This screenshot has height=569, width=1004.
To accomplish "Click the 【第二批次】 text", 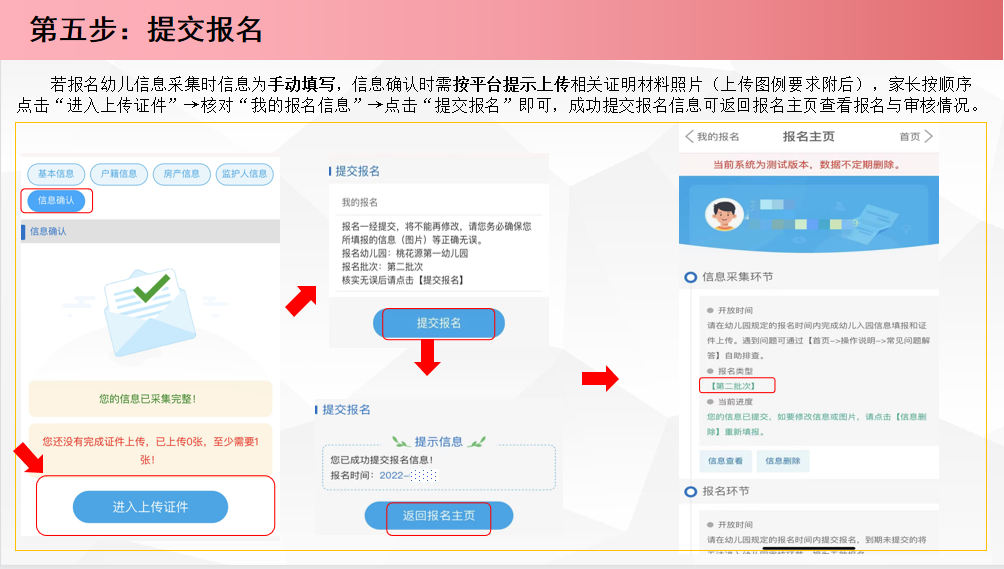I will coord(735,386).
